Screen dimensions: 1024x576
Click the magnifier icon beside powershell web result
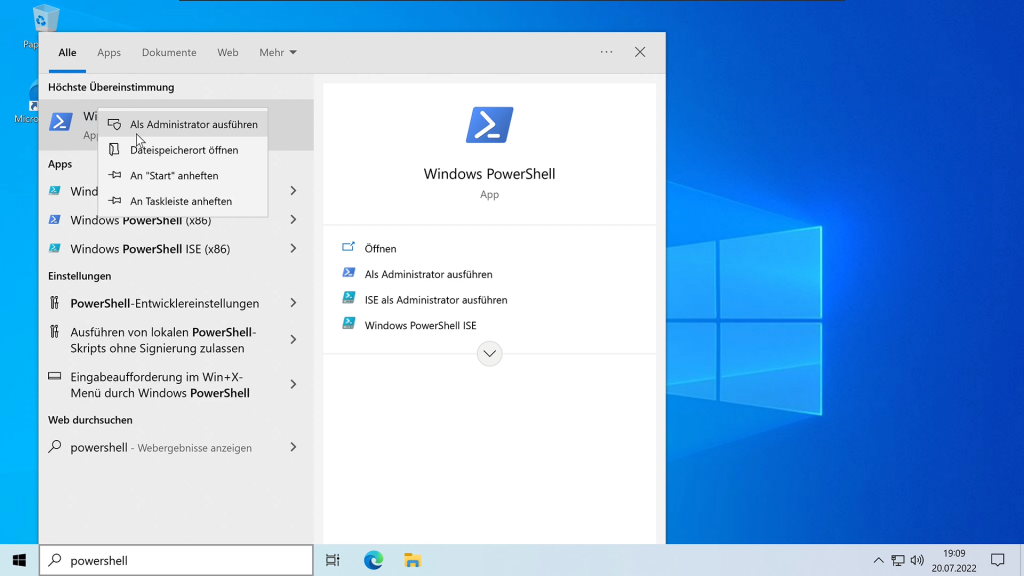[55, 447]
